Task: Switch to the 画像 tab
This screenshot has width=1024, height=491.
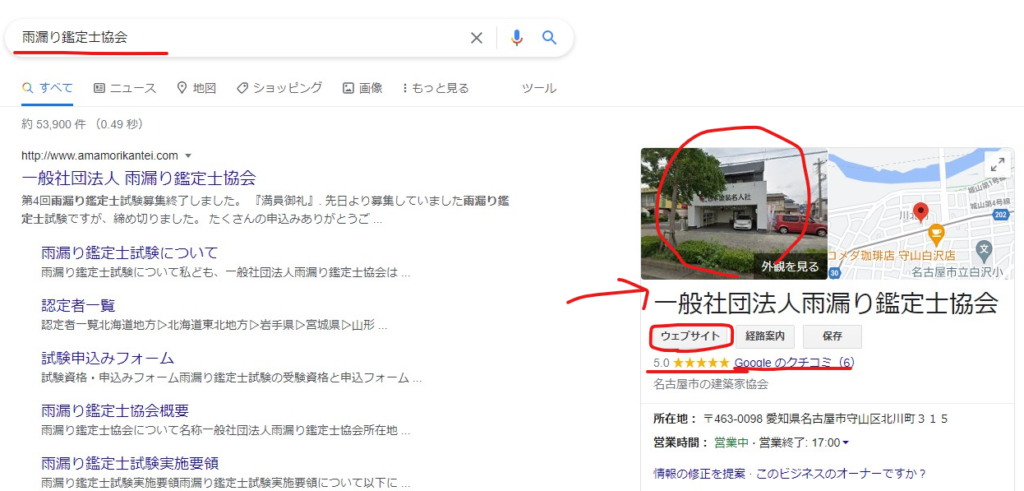Action: [362, 88]
